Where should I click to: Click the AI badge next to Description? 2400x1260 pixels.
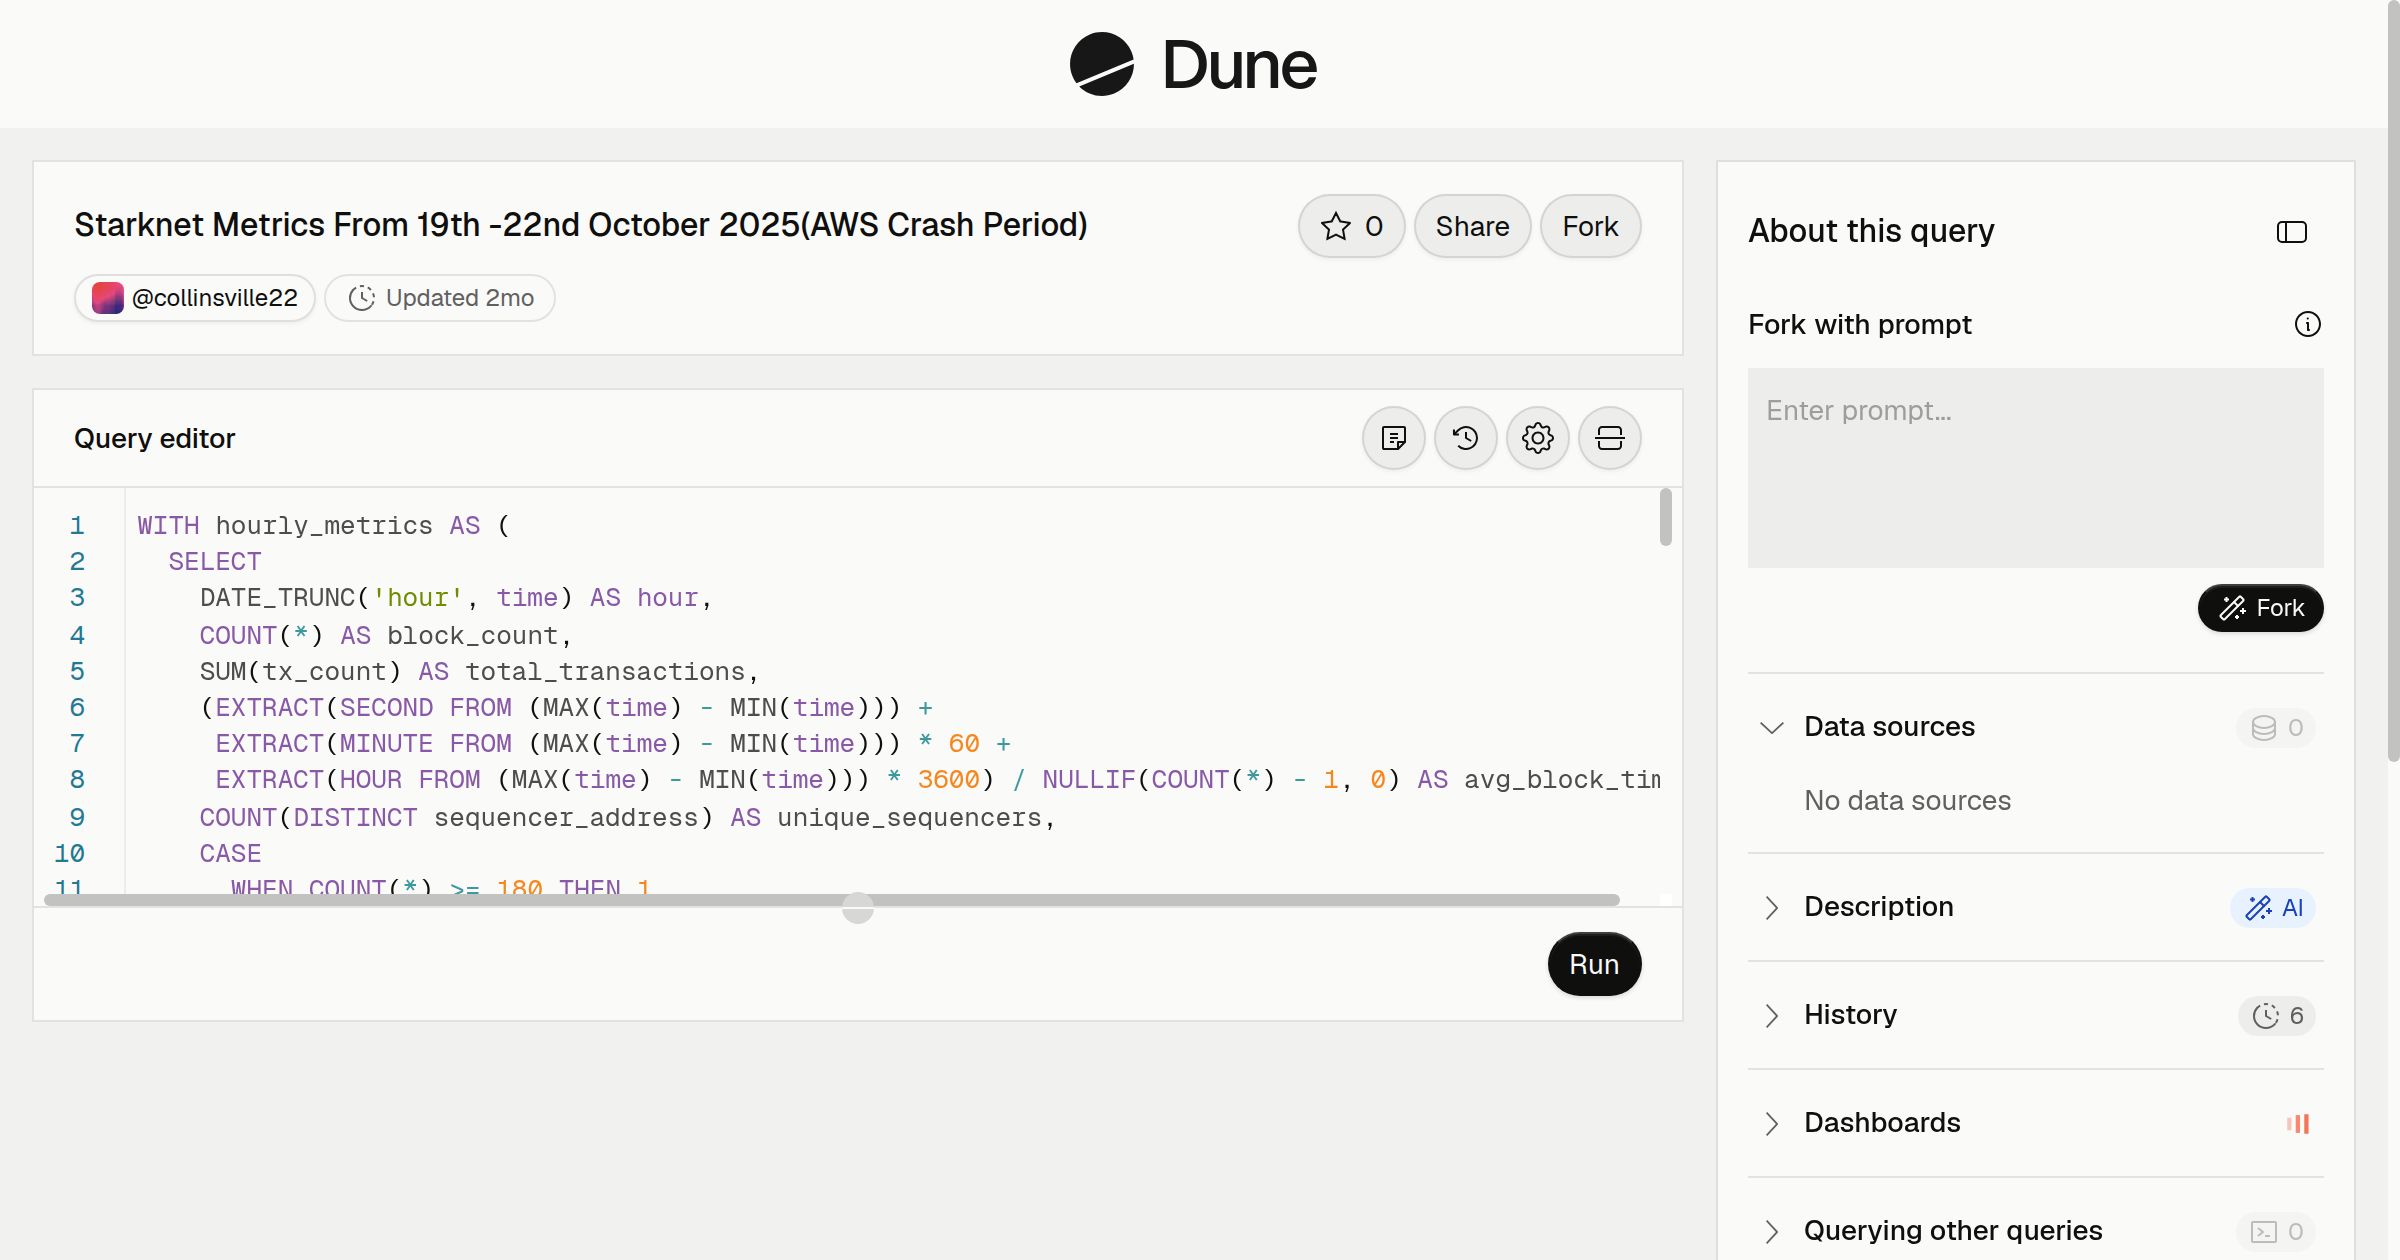click(x=2273, y=907)
